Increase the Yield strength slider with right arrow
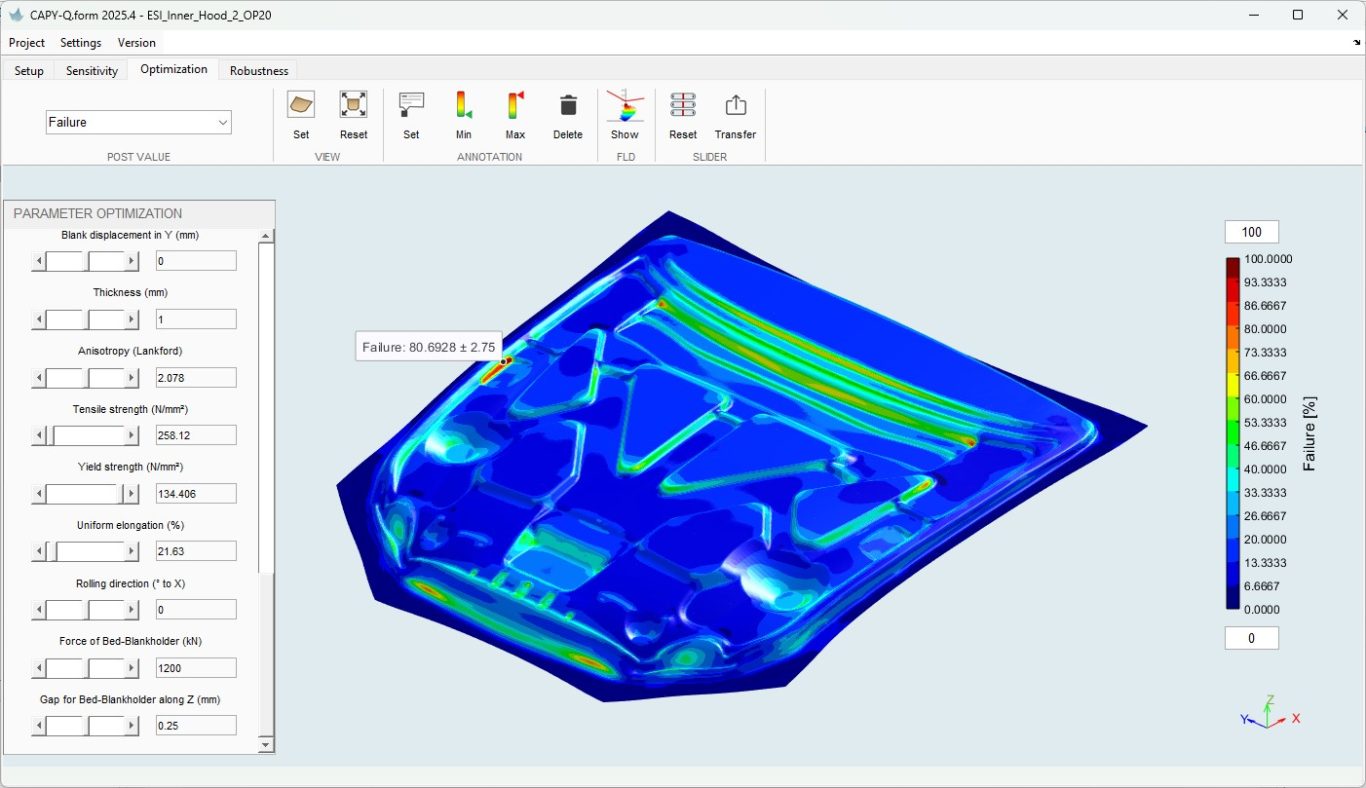 click(x=131, y=494)
